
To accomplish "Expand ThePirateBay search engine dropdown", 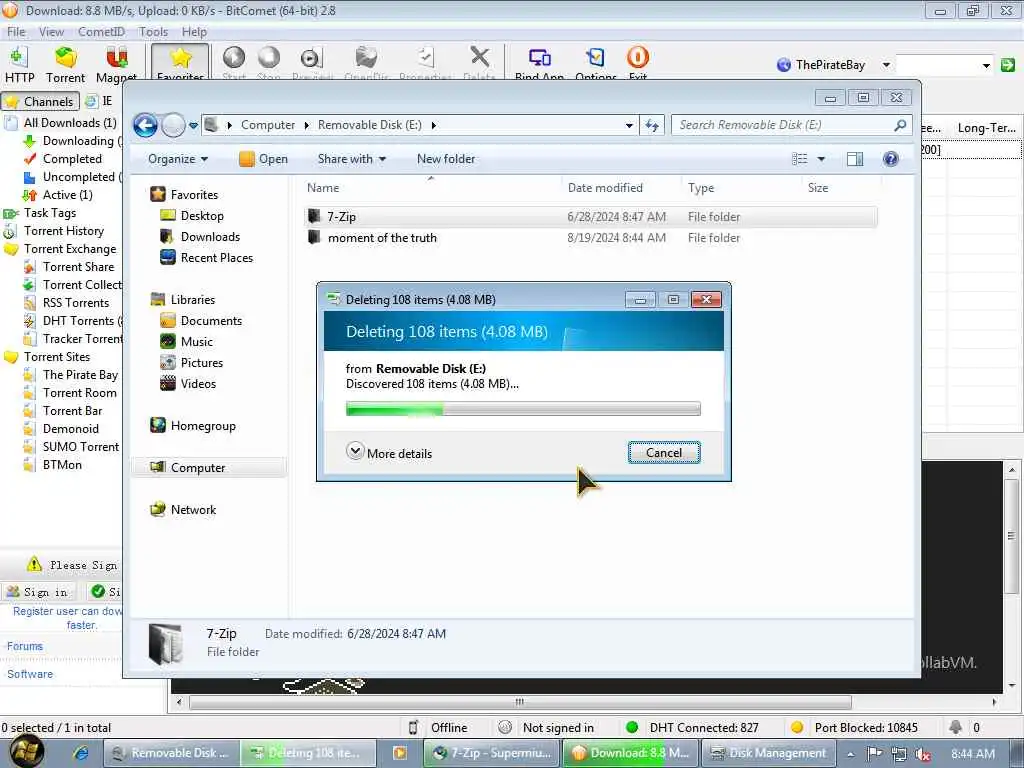I will pyautogui.click(x=886, y=65).
